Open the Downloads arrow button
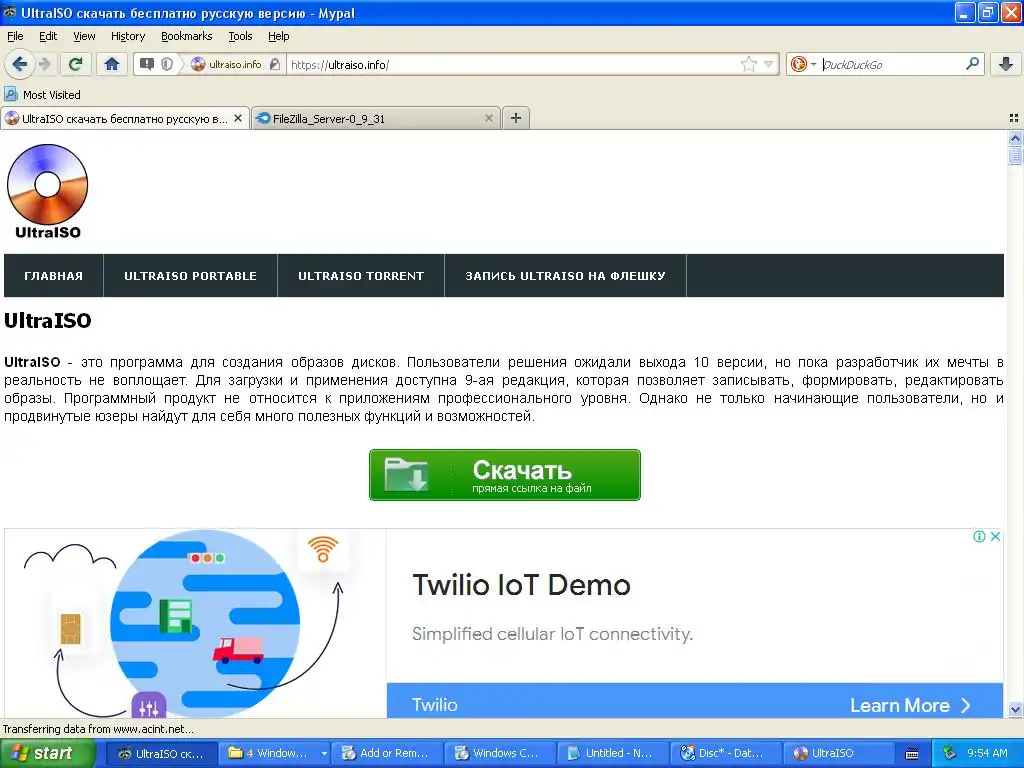Screen dimensions: 1024x768 (x=1006, y=64)
